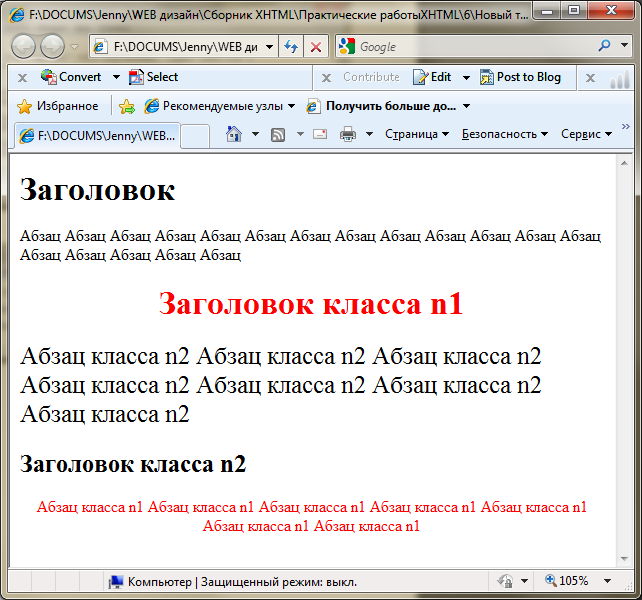Click the Print icon in command bar

[348, 134]
